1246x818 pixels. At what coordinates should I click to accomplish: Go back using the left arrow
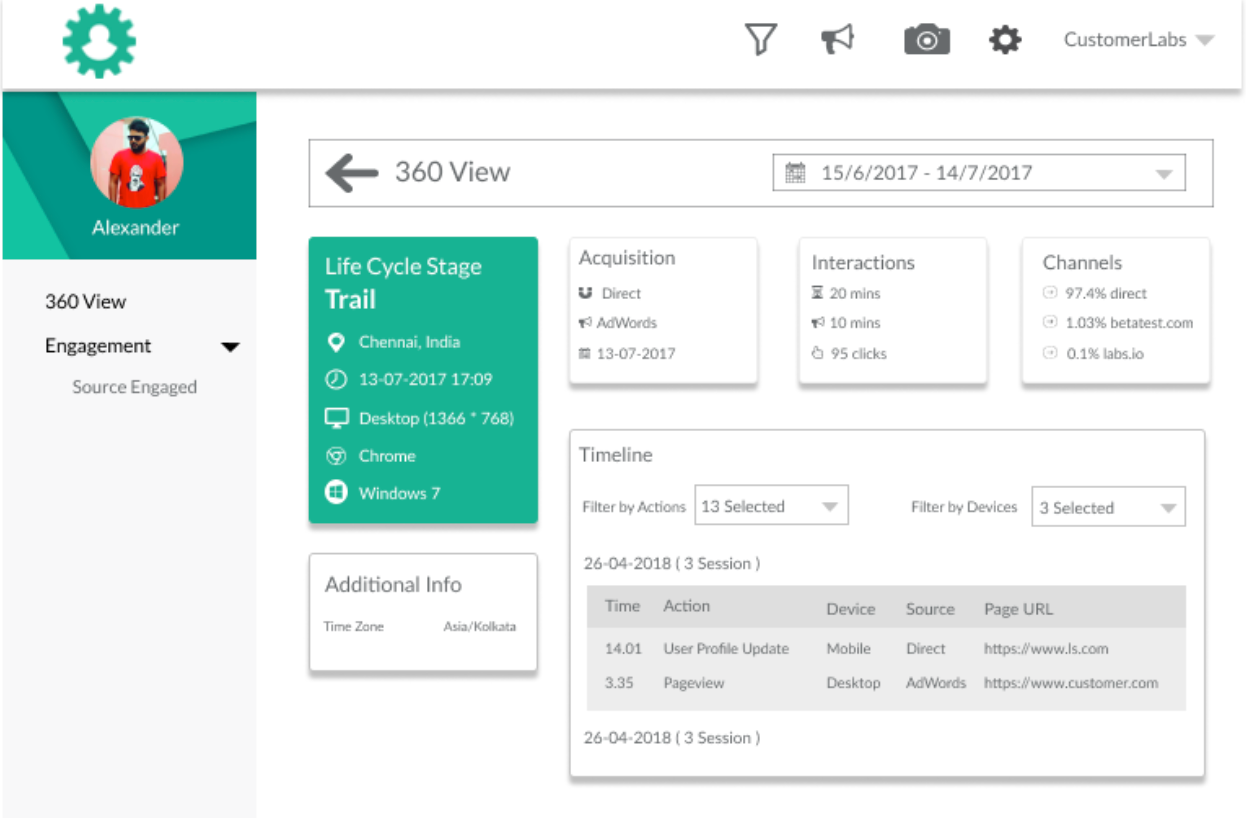pyautogui.click(x=352, y=173)
